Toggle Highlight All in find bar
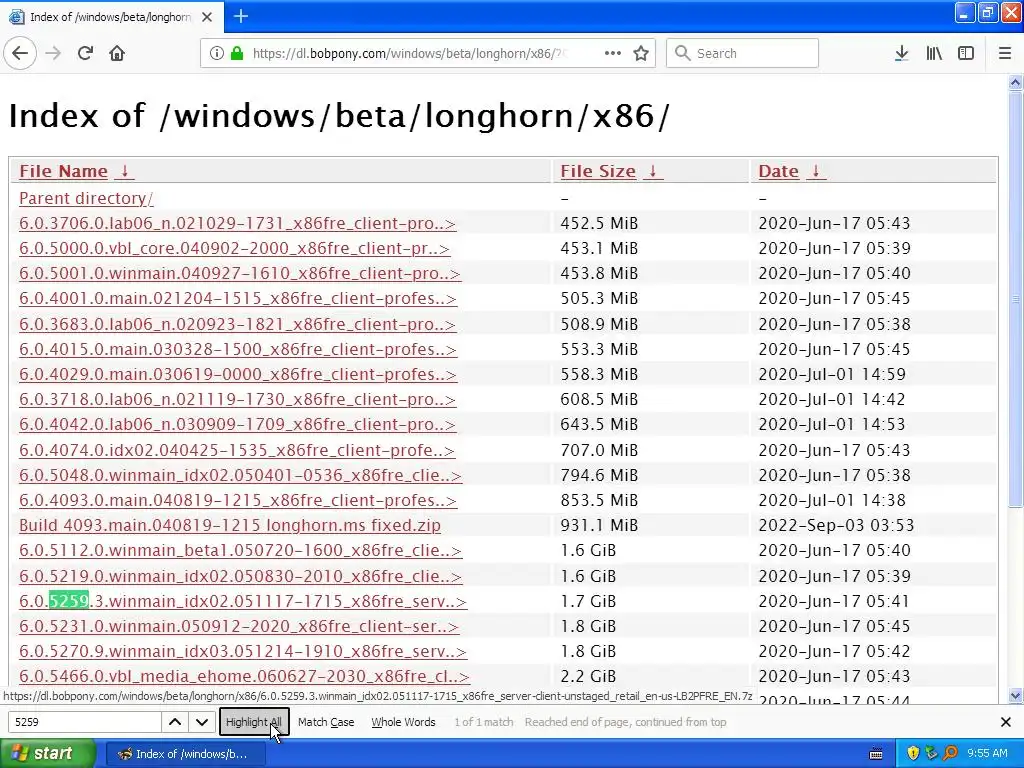 pyautogui.click(x=254, y=722)
